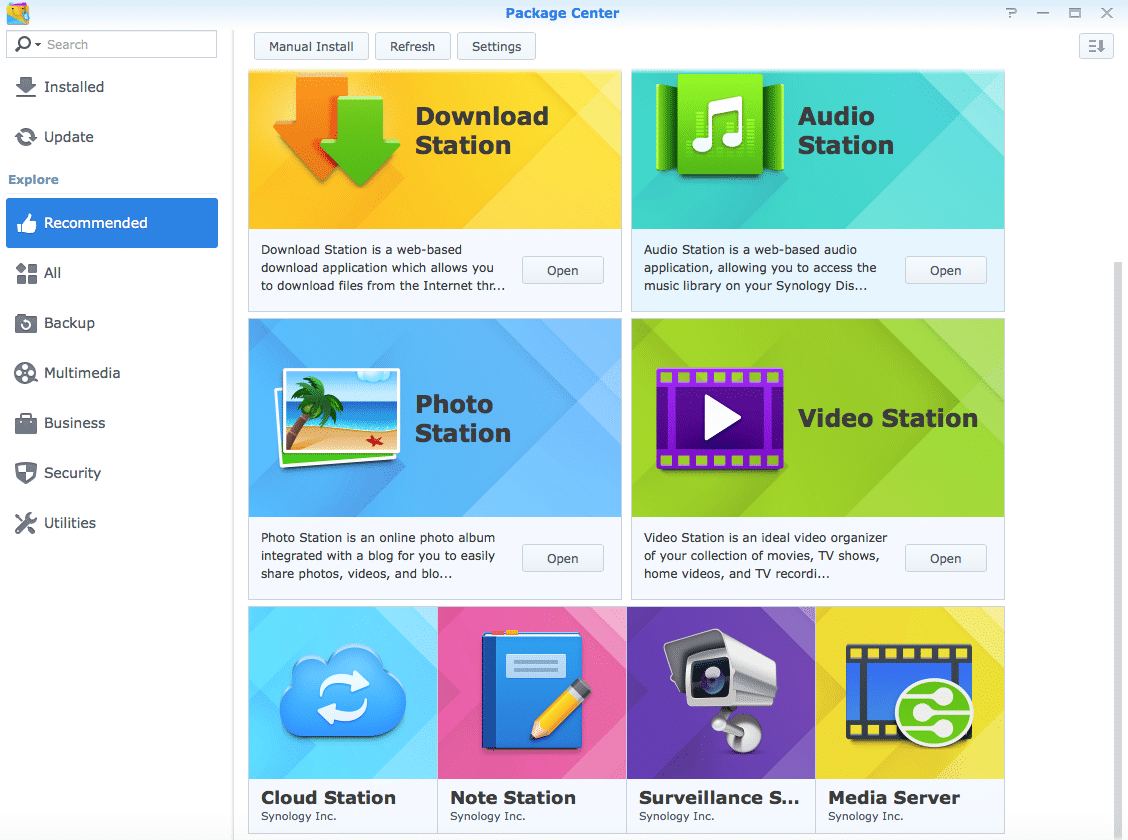Click the Video Station description text
Viewport: 1128px width, 840px height.
click(x=765, y=556)
